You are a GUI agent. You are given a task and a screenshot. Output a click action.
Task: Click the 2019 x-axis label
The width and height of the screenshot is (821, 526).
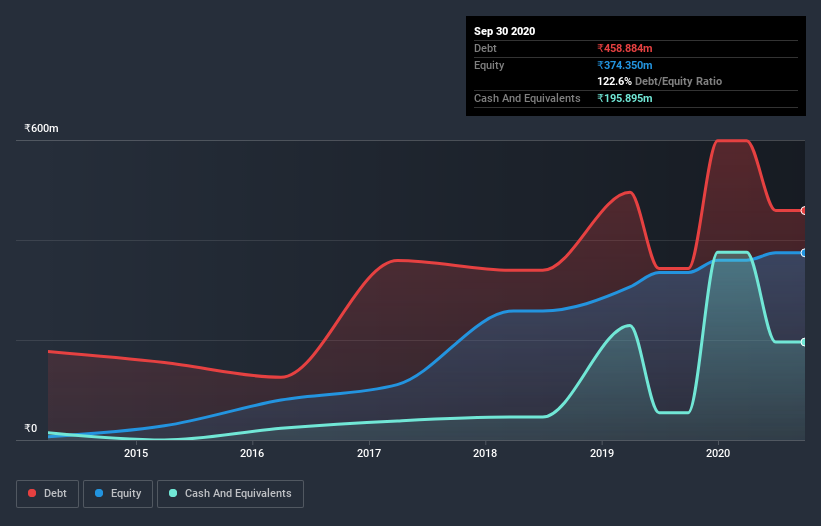tap(602, 453)
